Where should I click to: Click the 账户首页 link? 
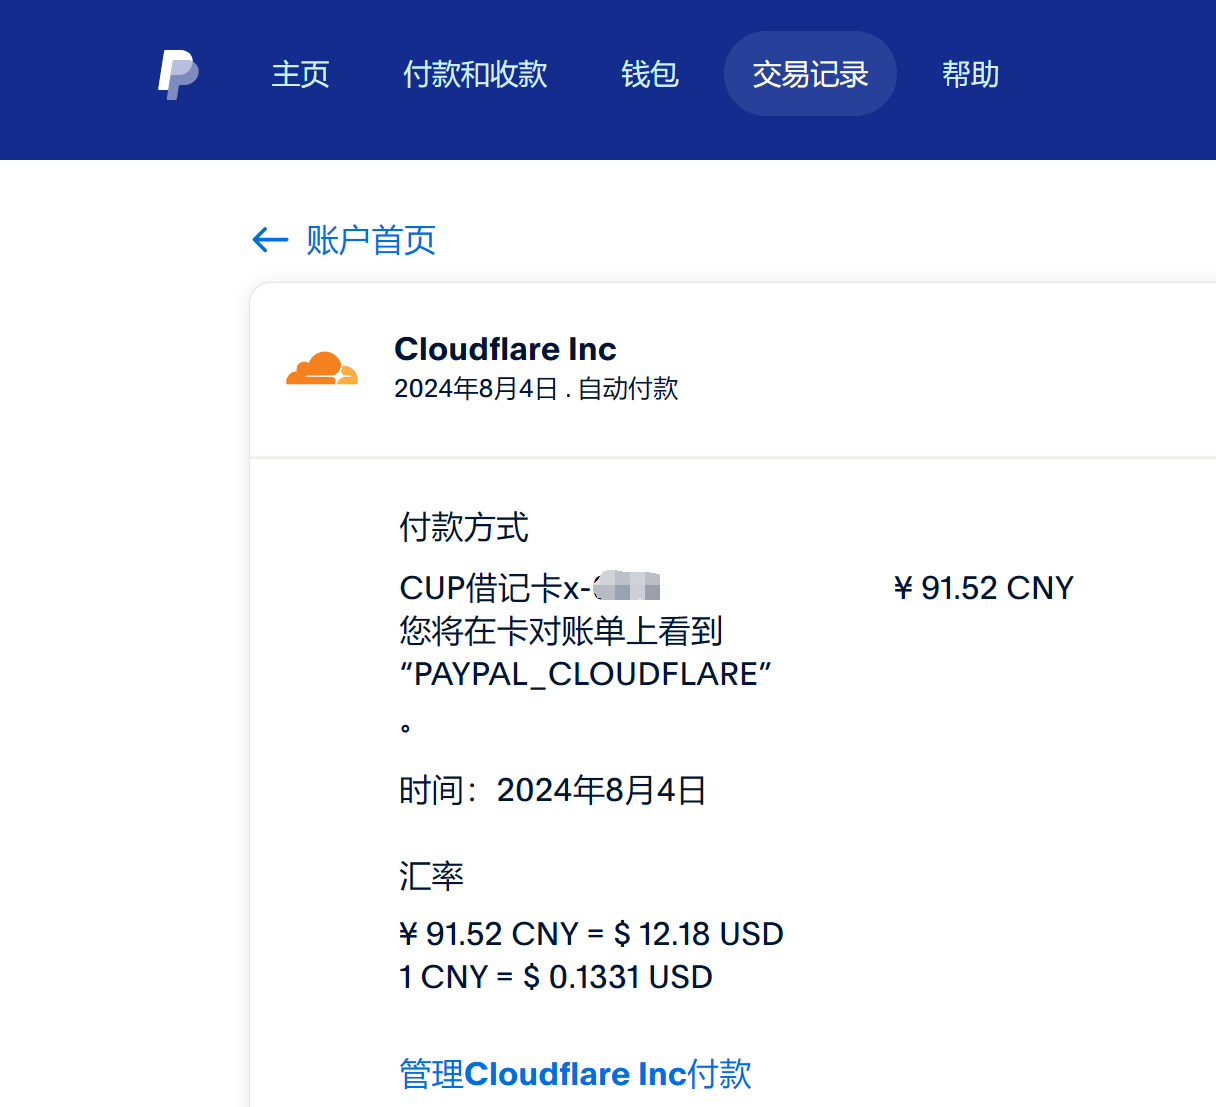point(370,240)
